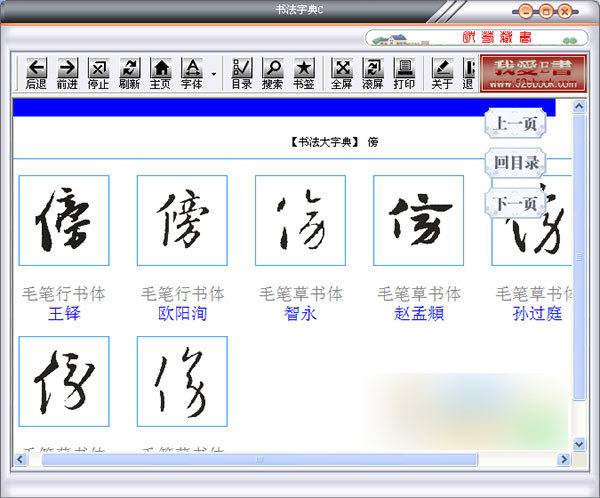Click the 后退 (Back) toolbar icon
Screen dimensions: 600x498
pyautogui.click(x=36, y=74)
